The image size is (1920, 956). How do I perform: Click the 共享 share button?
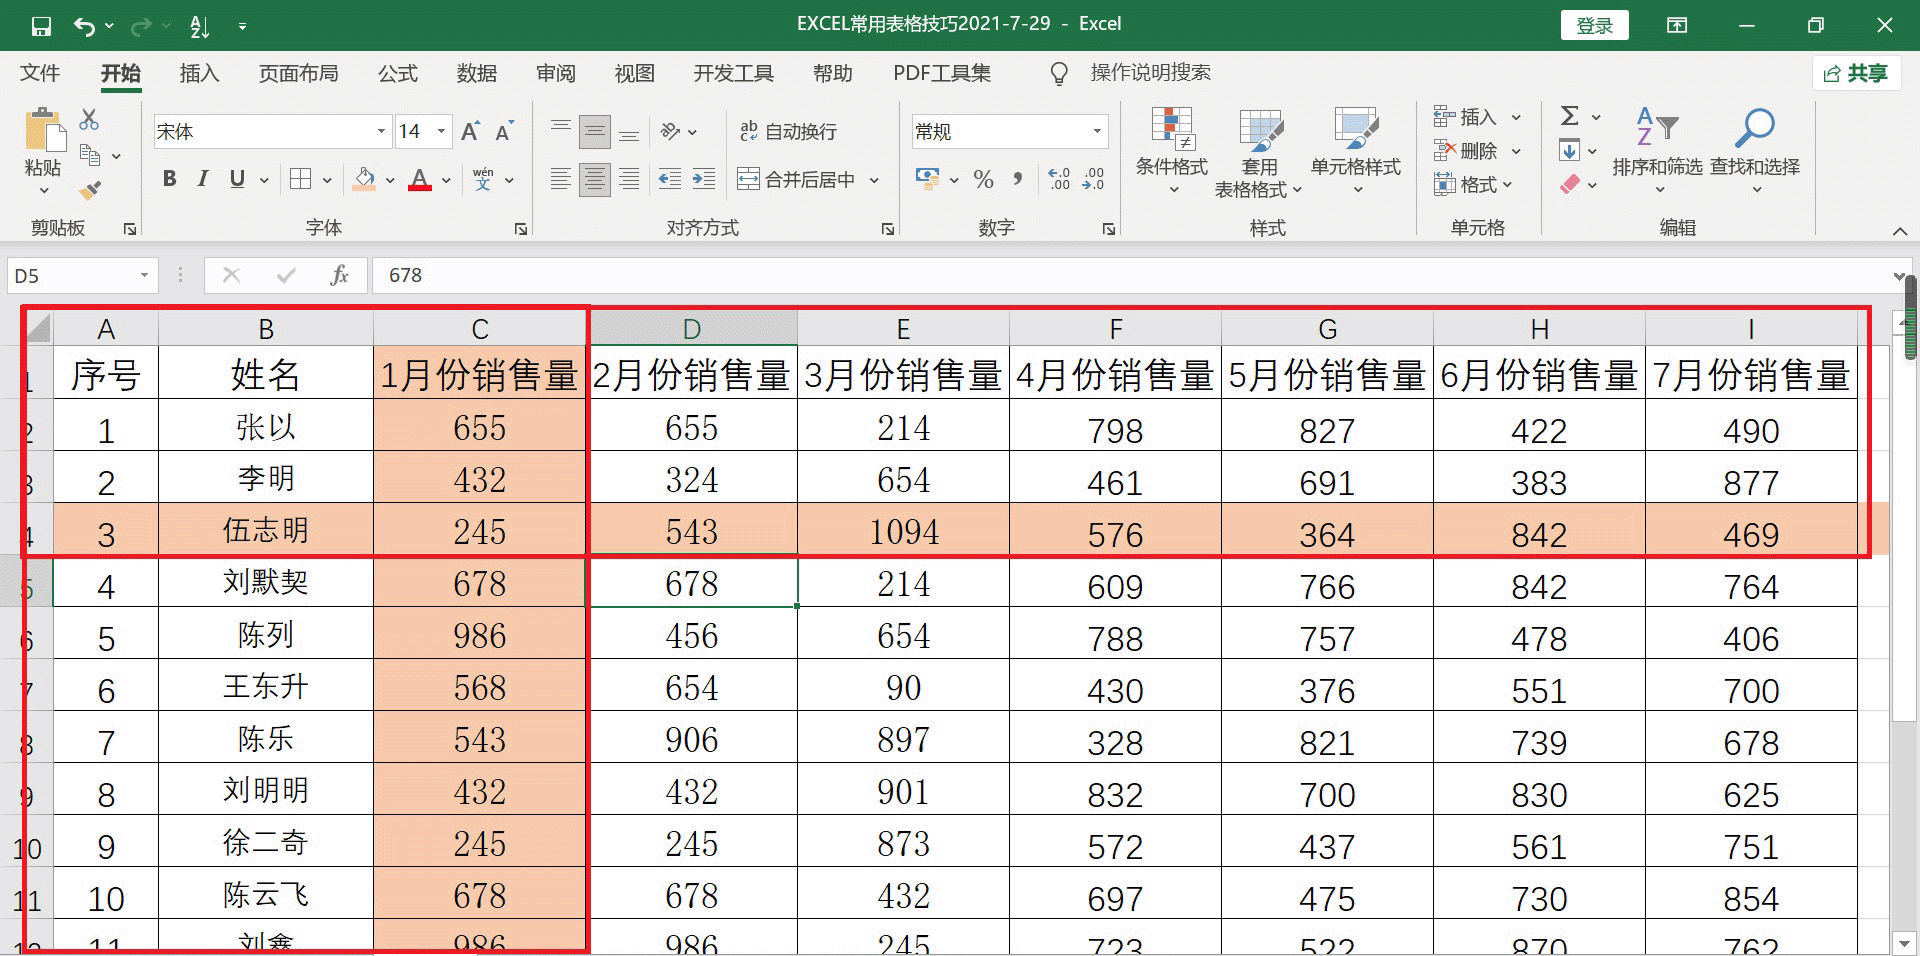(x=1856, y=73)
